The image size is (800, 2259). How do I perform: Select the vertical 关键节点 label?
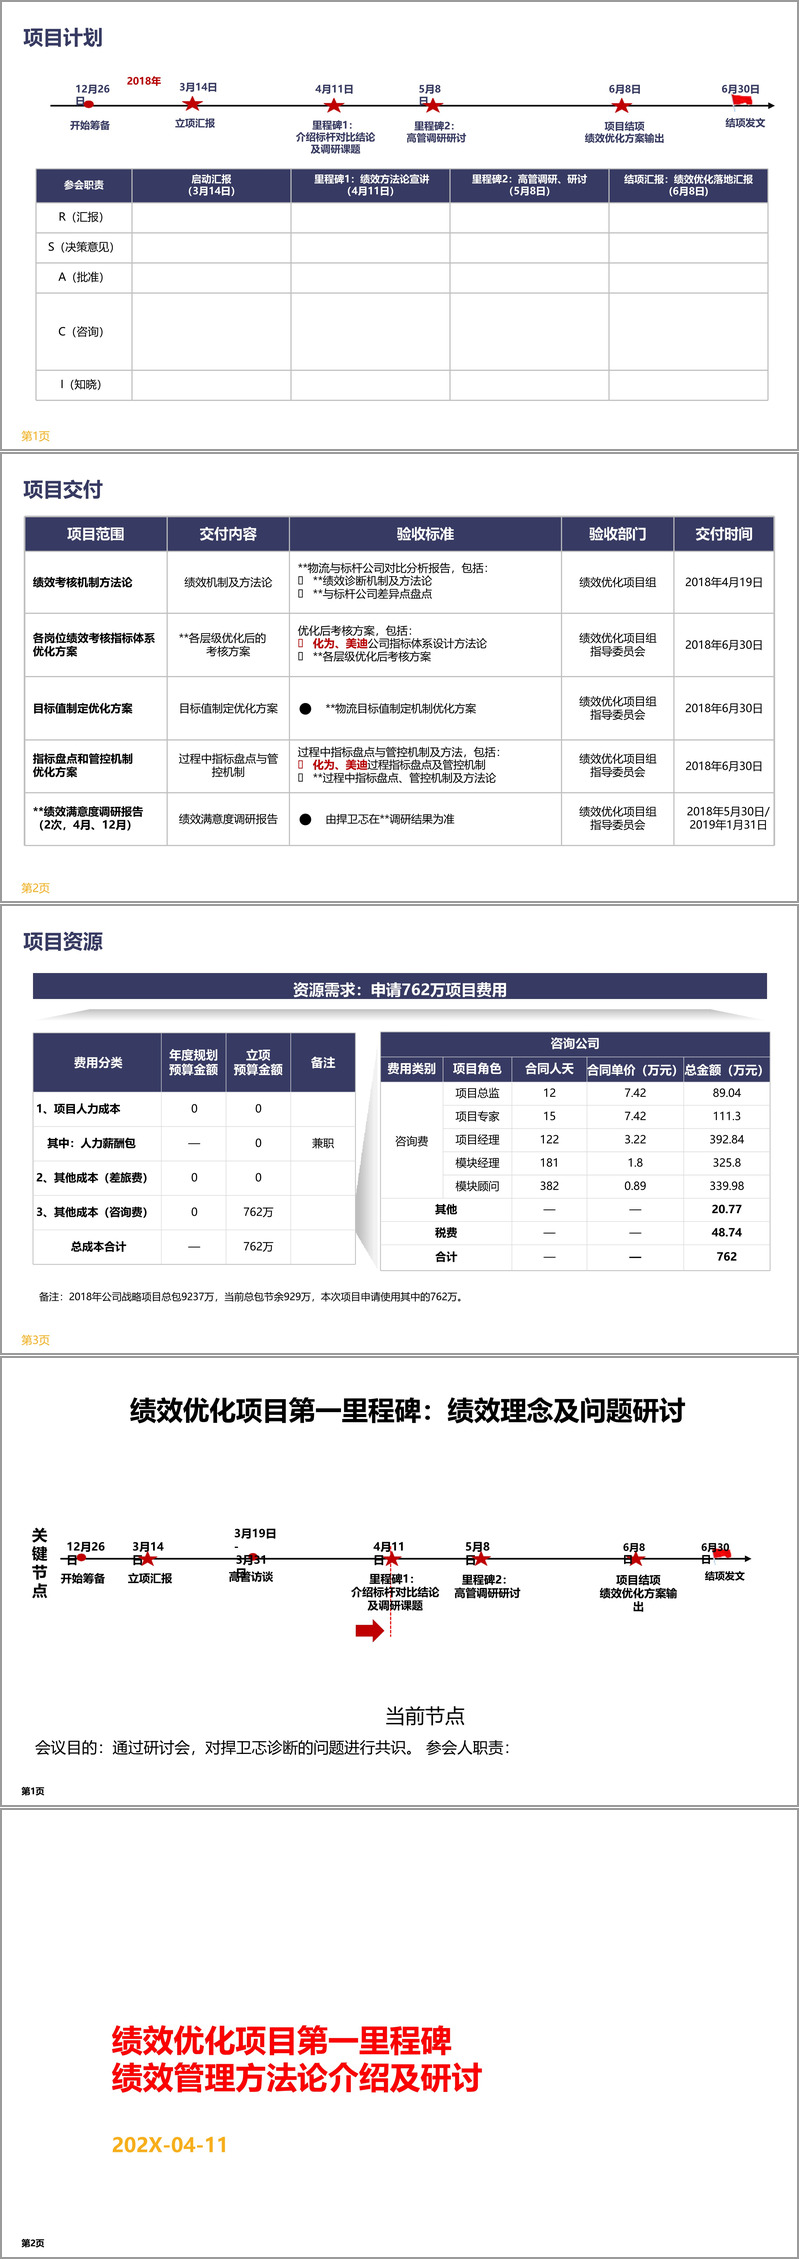[40, 1563]
